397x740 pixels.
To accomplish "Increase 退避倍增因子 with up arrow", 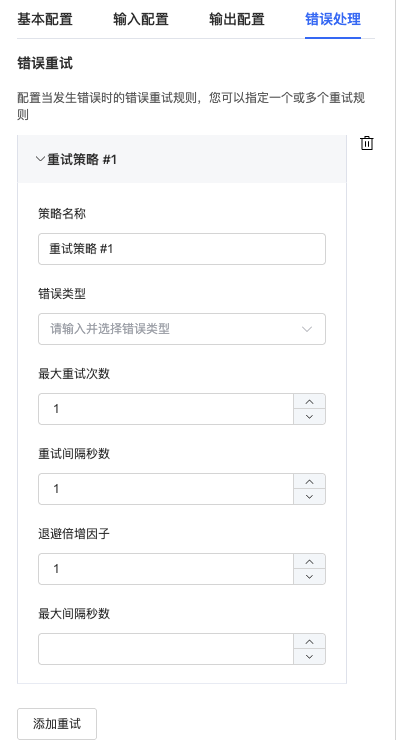I will coord(310,562).
